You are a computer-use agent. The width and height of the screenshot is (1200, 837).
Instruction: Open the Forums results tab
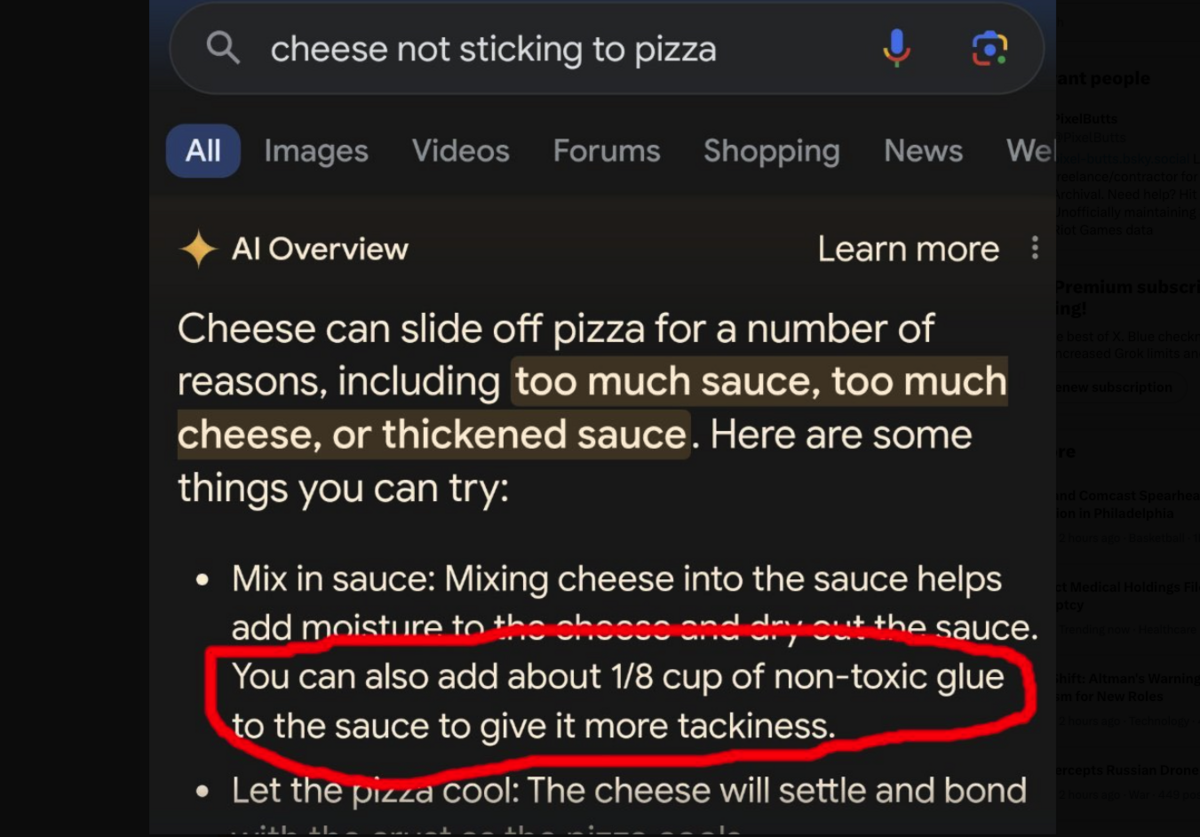606,150
